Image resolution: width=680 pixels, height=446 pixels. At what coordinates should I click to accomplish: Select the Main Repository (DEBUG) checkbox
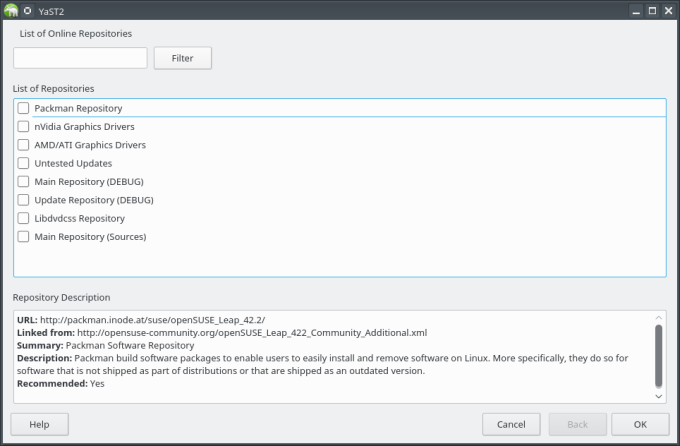(x=23, y=182)
